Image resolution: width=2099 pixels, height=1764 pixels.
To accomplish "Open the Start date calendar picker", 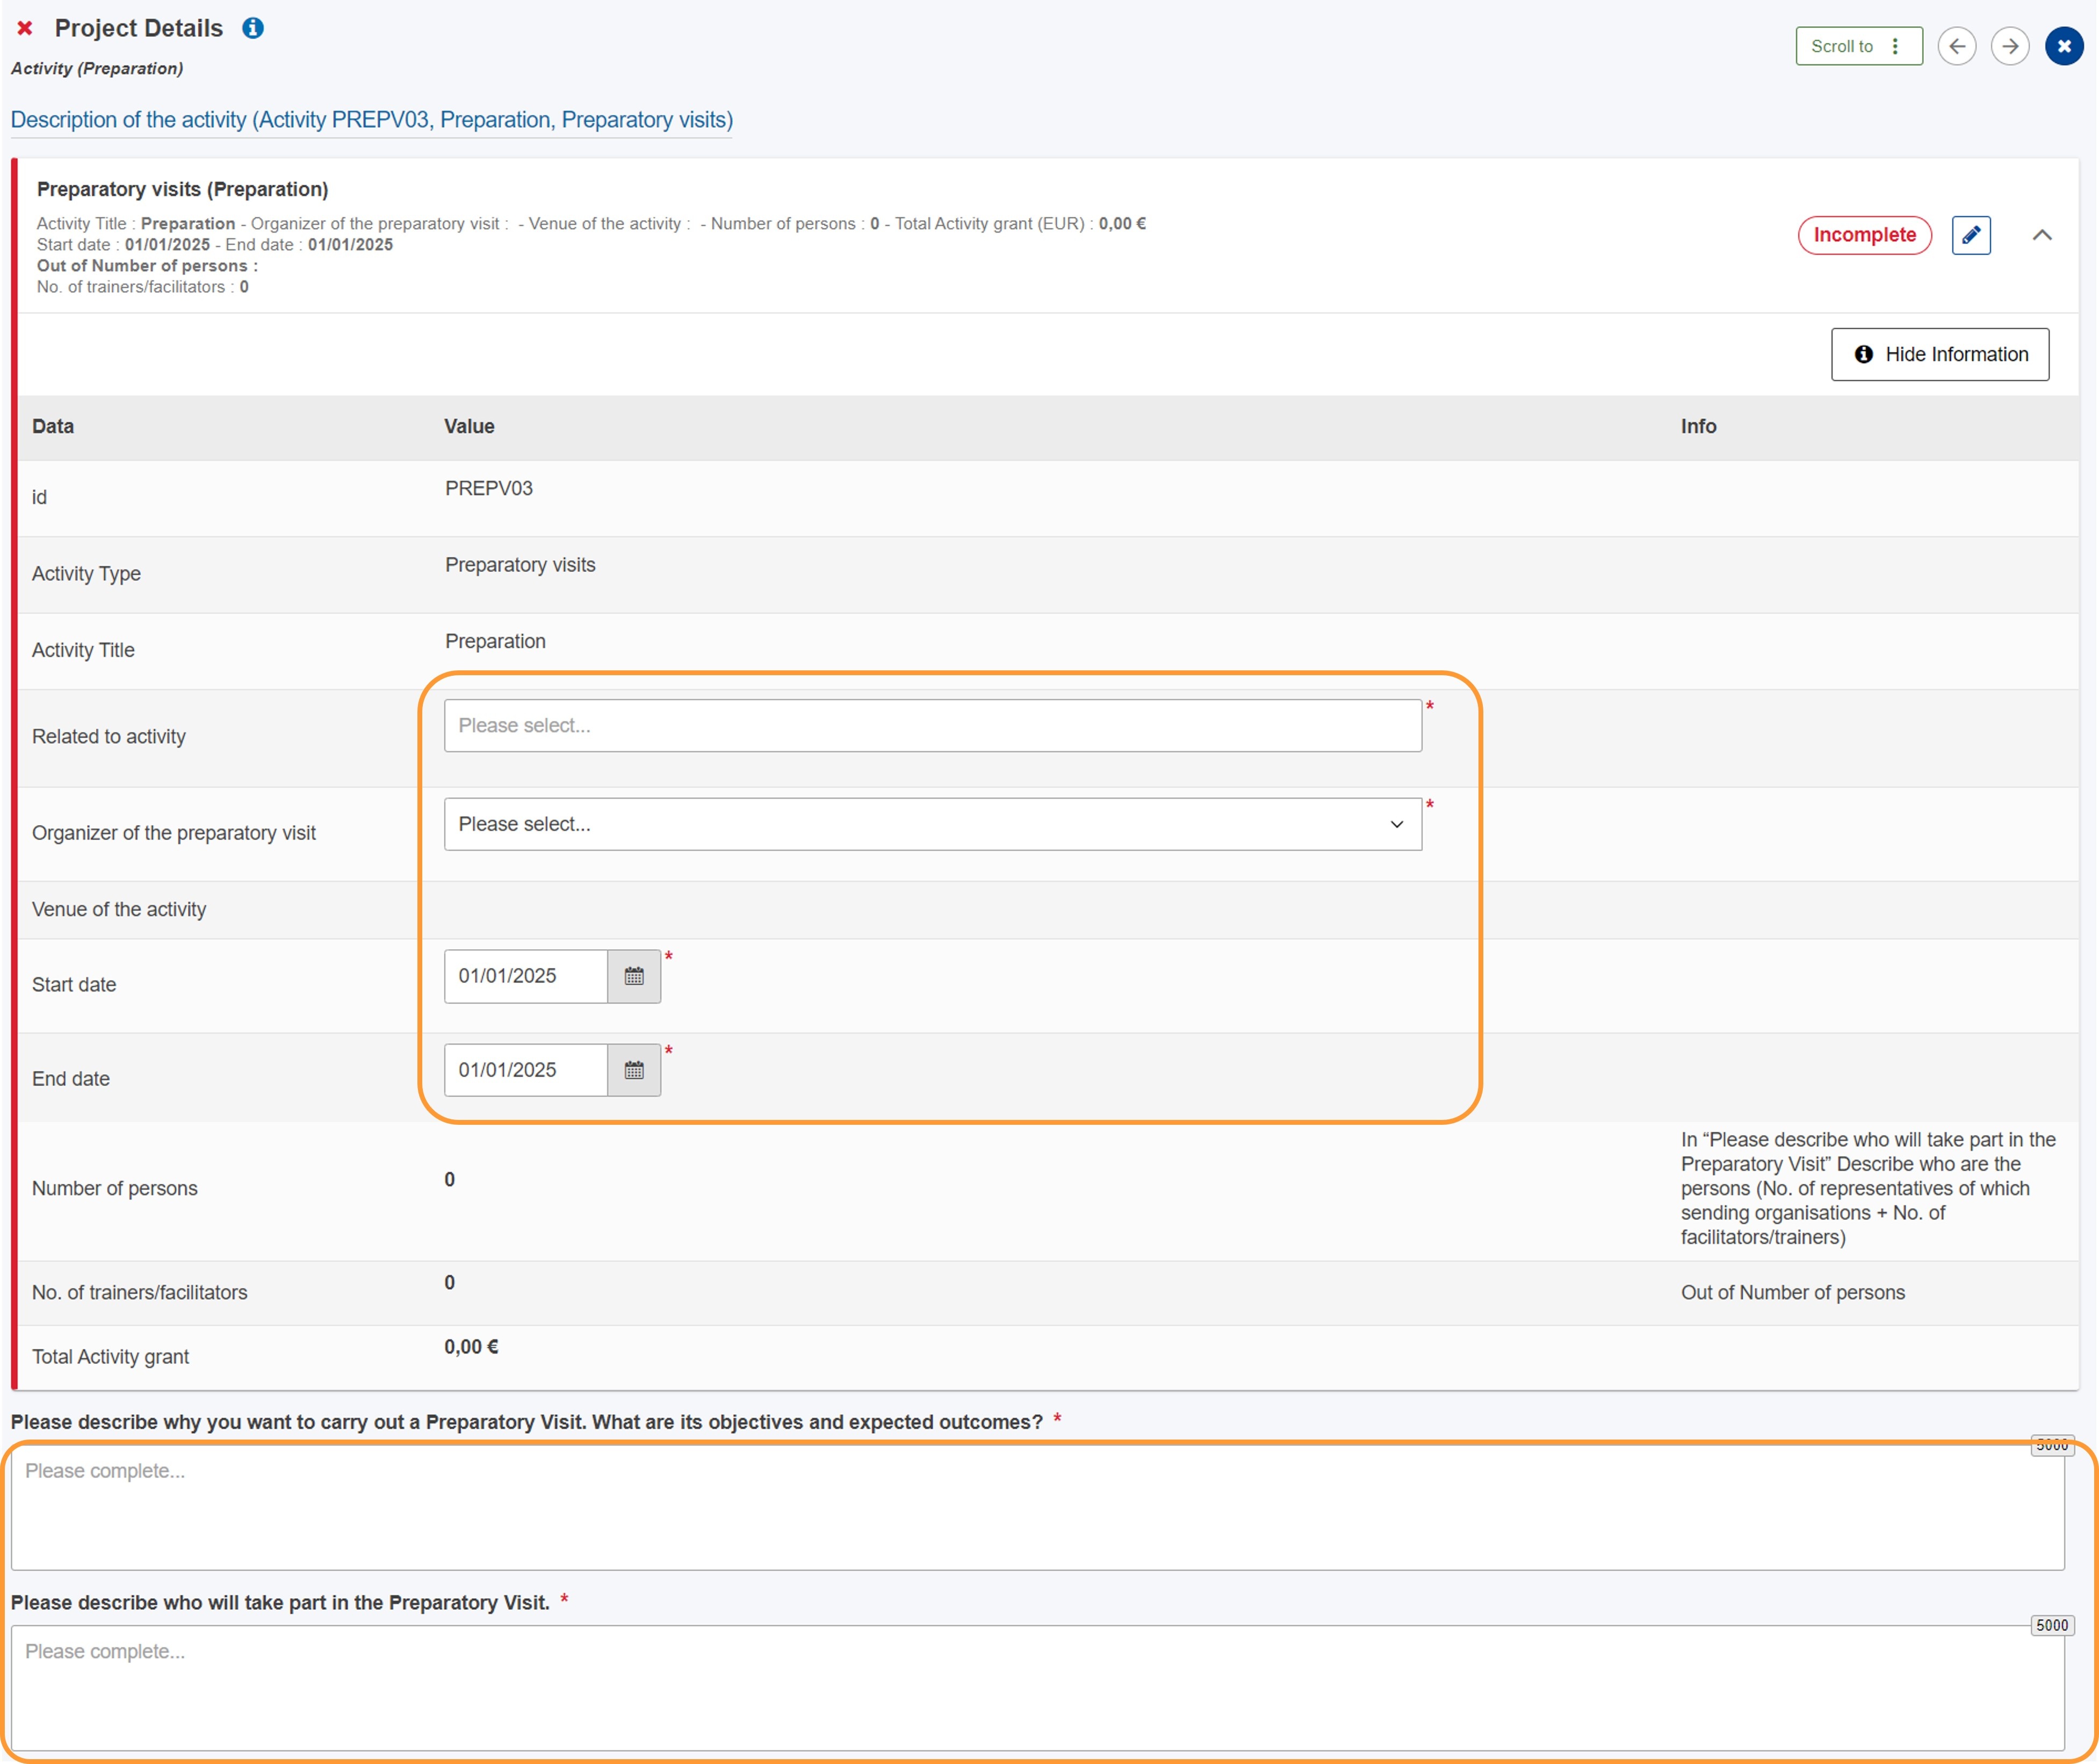I will click(x=634, y=976).
